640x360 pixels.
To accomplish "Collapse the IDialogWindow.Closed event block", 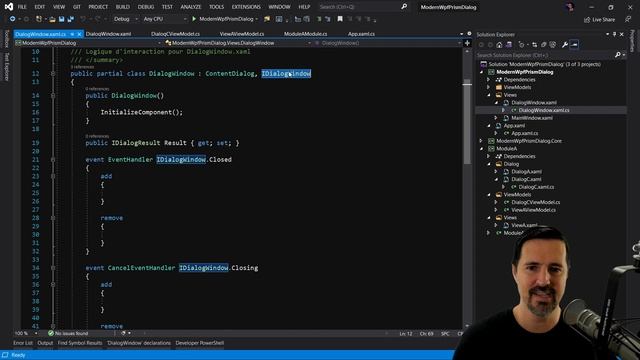I will point(53,160).
